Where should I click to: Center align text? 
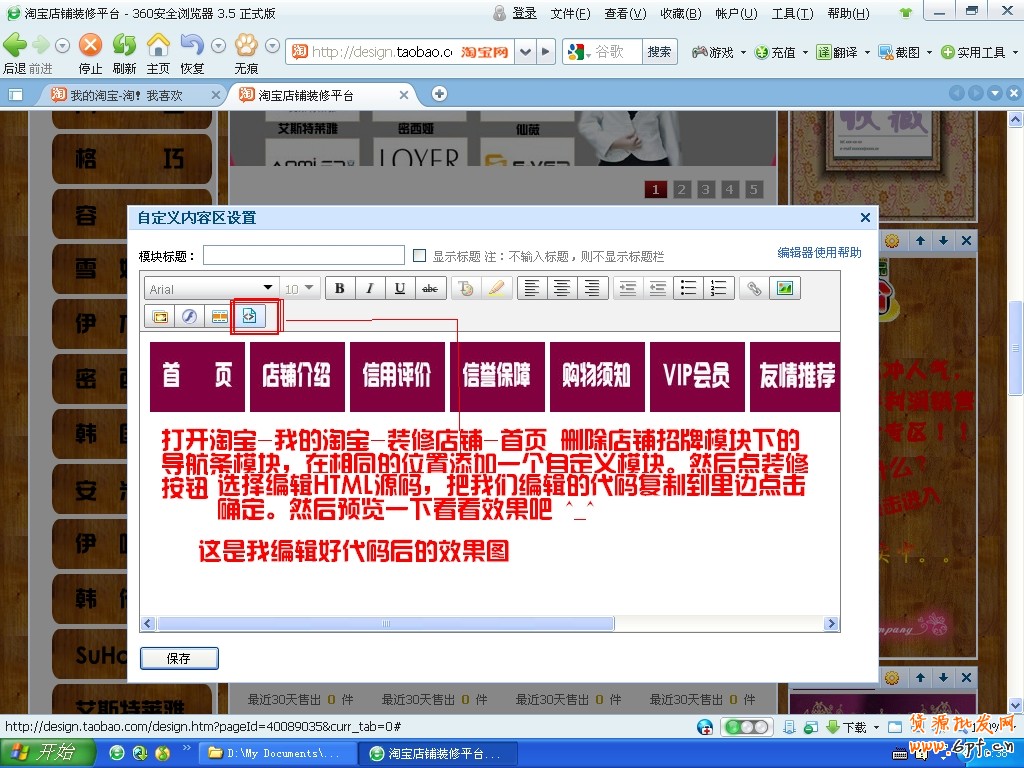point(562,288)
